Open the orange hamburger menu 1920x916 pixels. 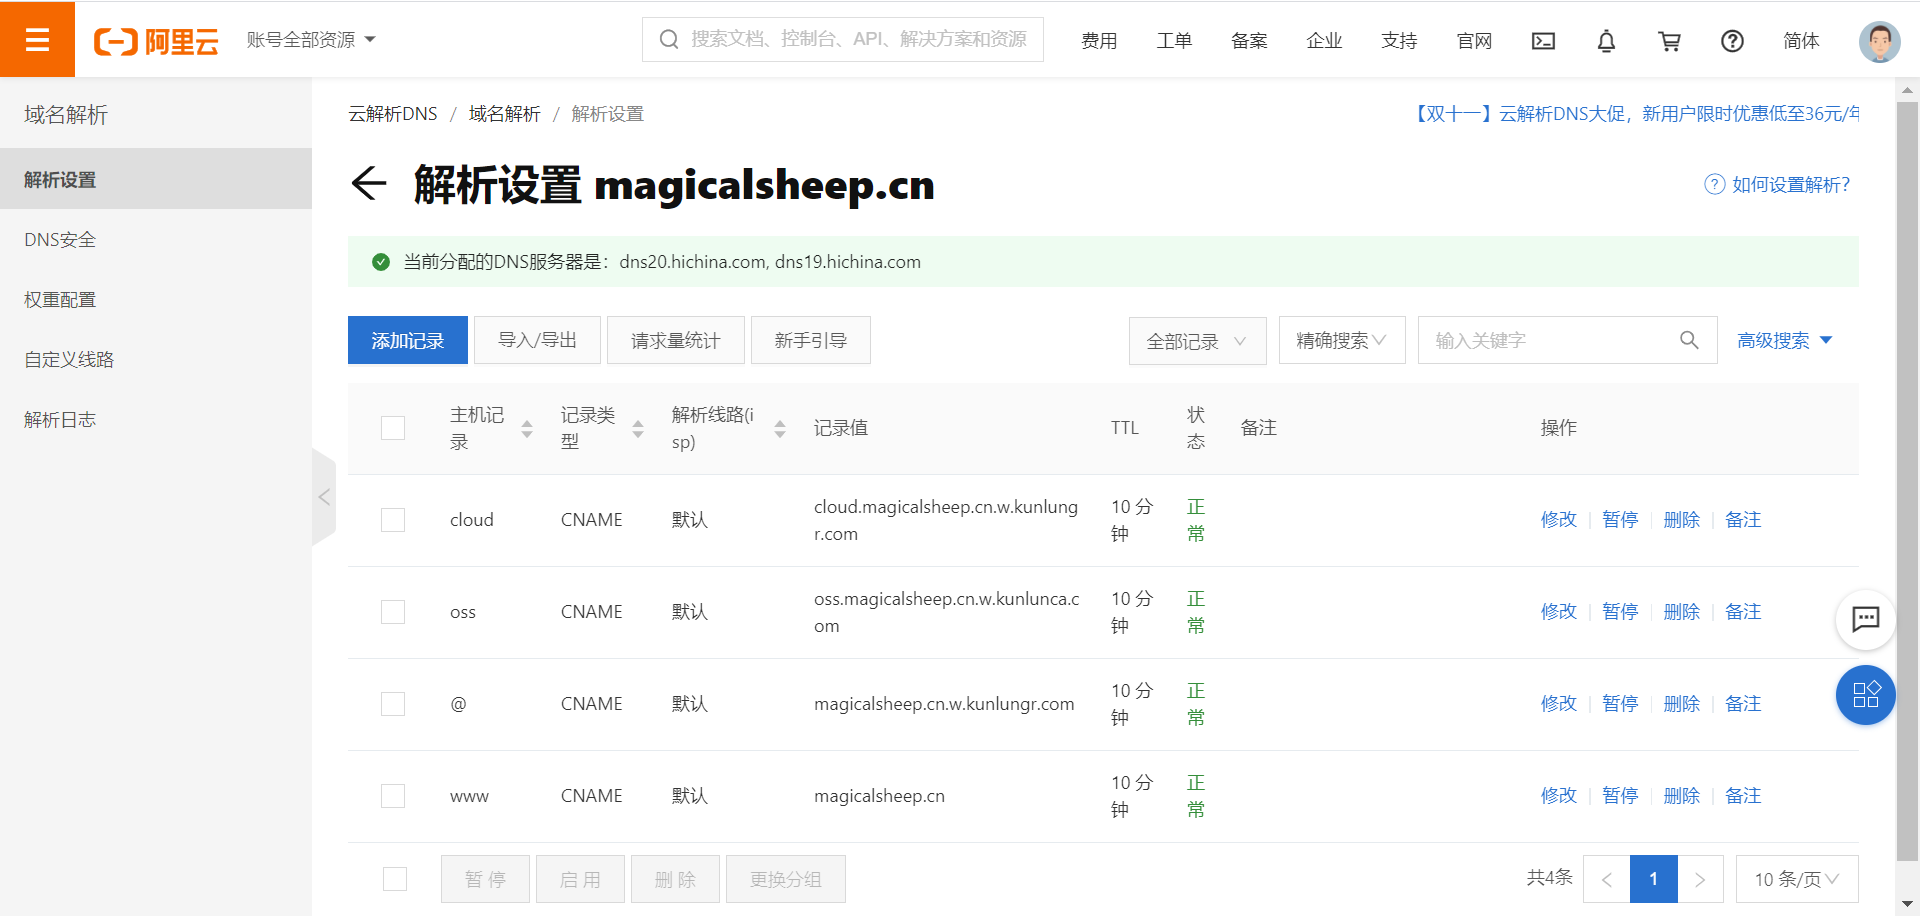coord(37,39)
